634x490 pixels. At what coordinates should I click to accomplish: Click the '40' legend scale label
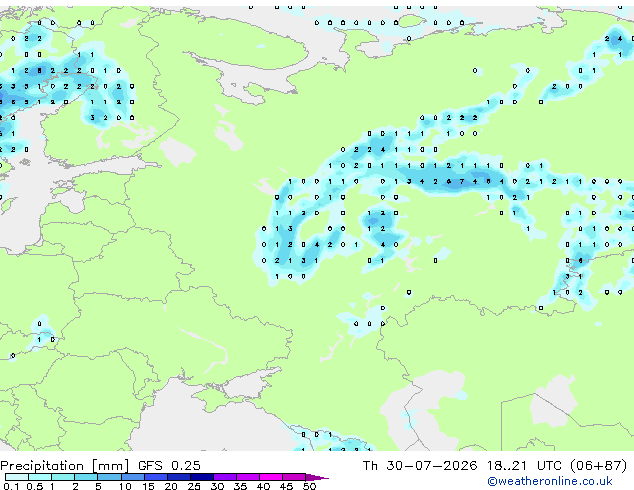point(263,486)
